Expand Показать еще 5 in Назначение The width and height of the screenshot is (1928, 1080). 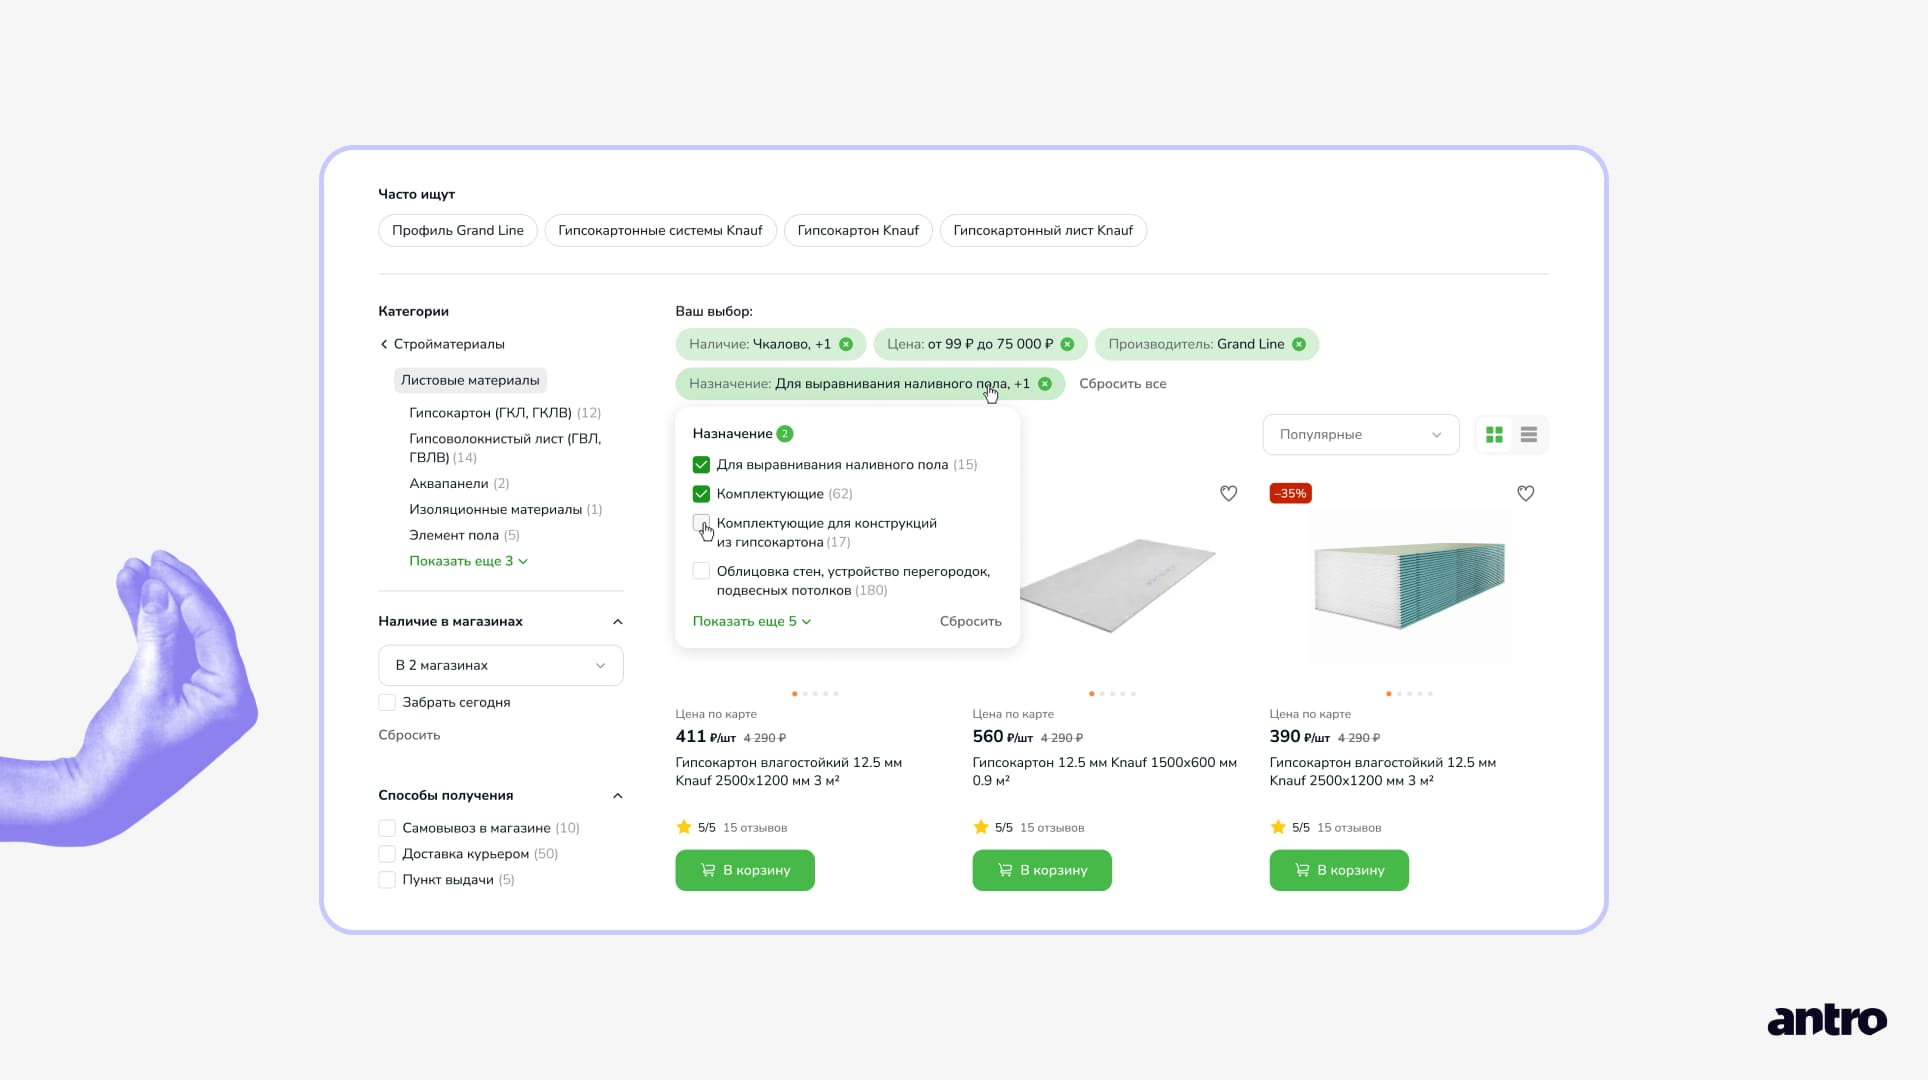click(751, 622)
